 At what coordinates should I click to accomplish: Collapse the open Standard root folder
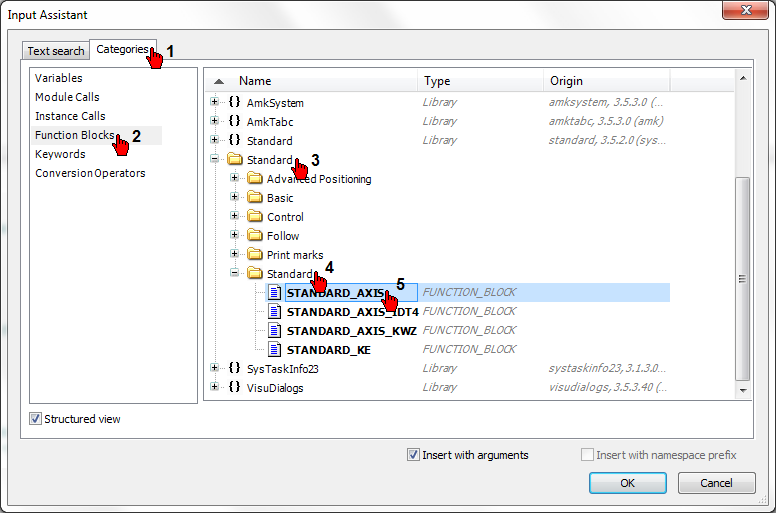coord(214,159)
